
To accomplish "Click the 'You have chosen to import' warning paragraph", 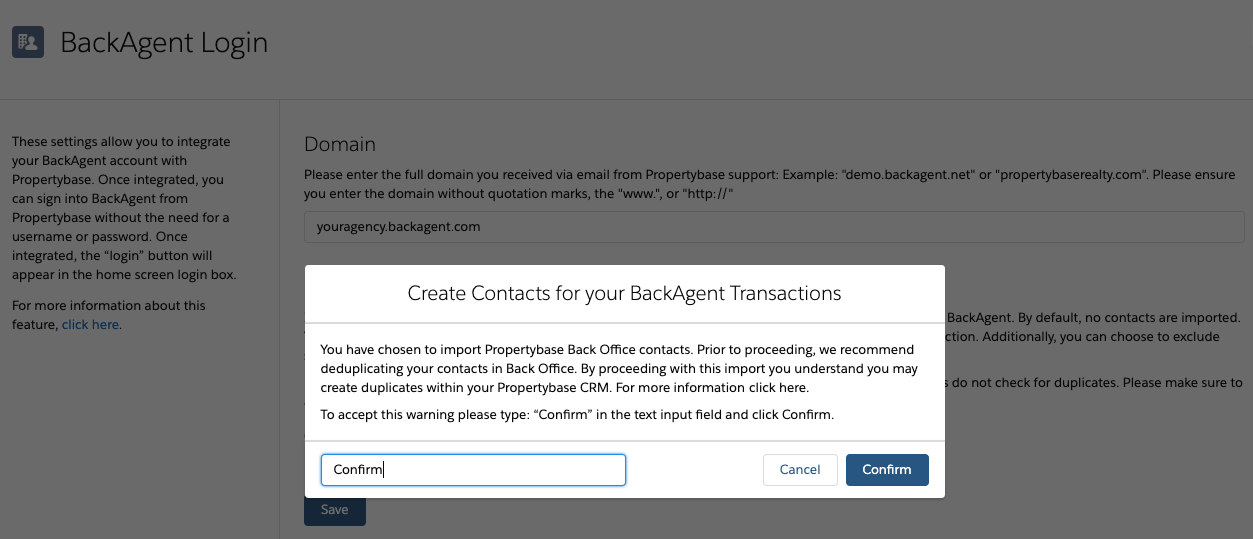I will coord(619,368).
